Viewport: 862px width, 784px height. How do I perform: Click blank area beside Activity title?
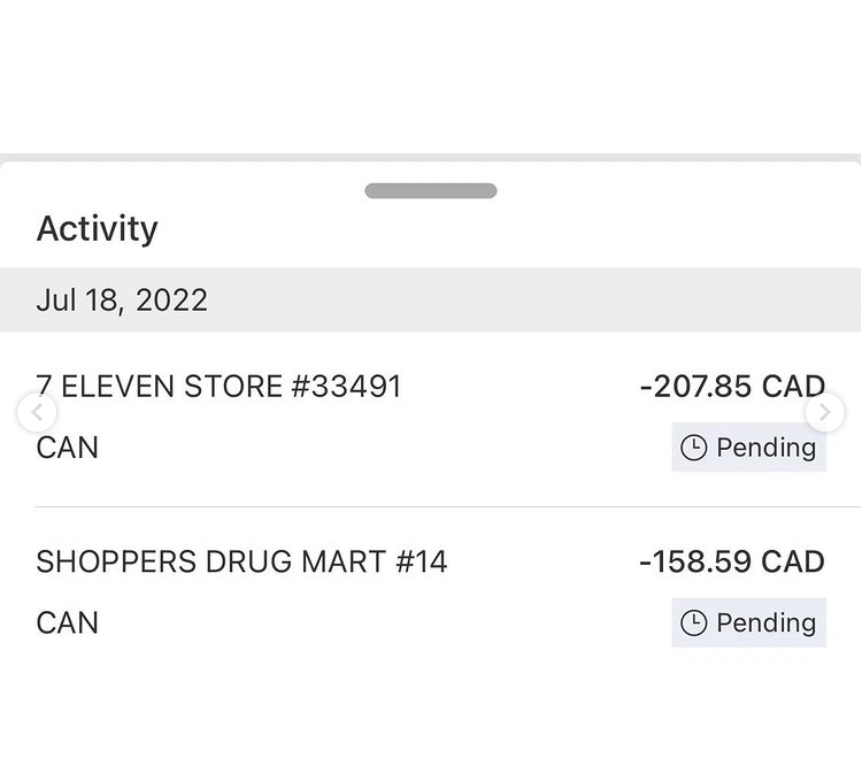pyautogui.click(x=500, y=230)
